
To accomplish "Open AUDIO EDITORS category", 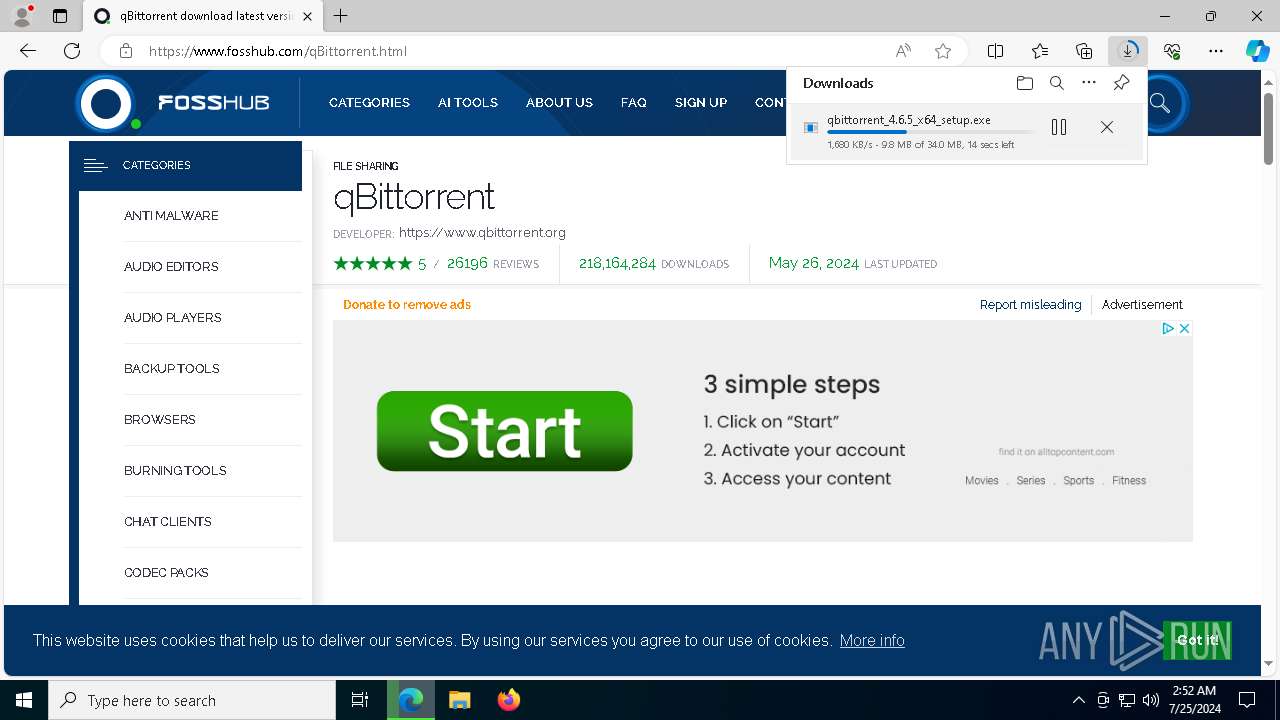I will [171, 267].
